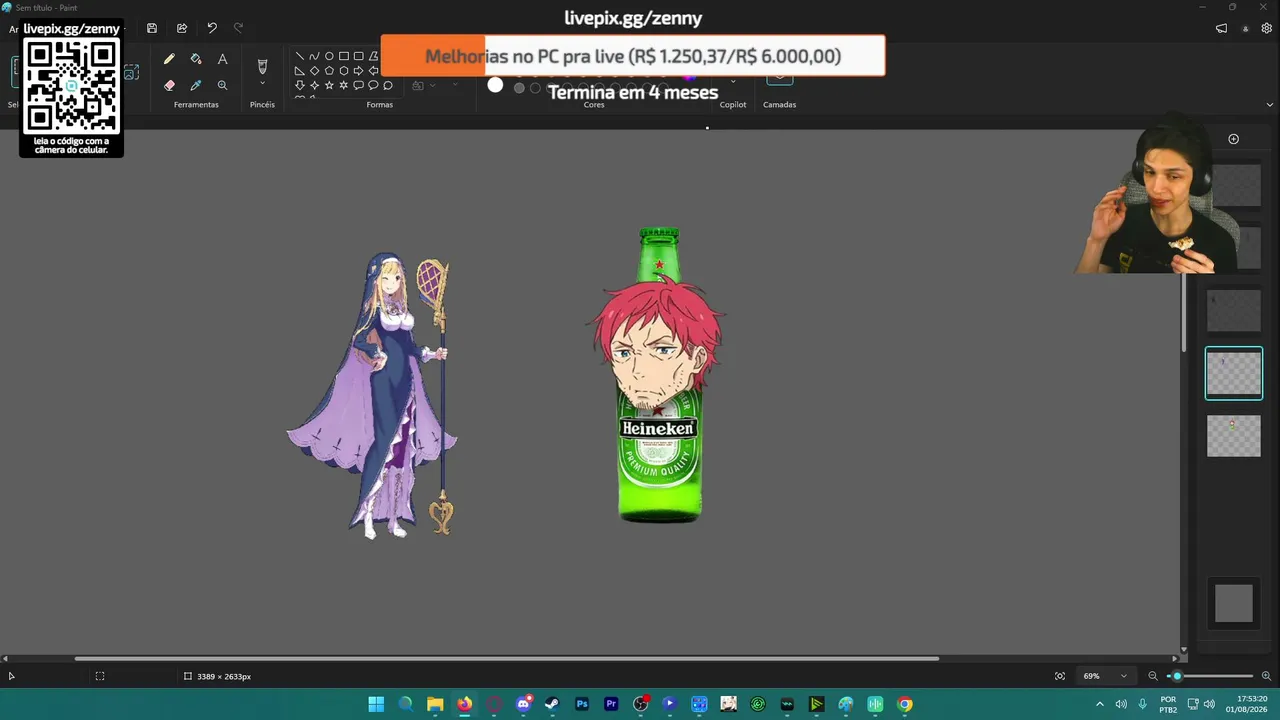Screen dimensions: 1280x720
Task: Show hidden system tray icons
Action: (x=1100, y=704)
